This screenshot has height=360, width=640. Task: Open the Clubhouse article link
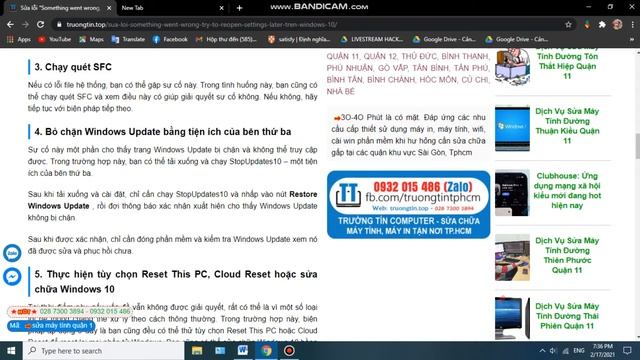567,191
